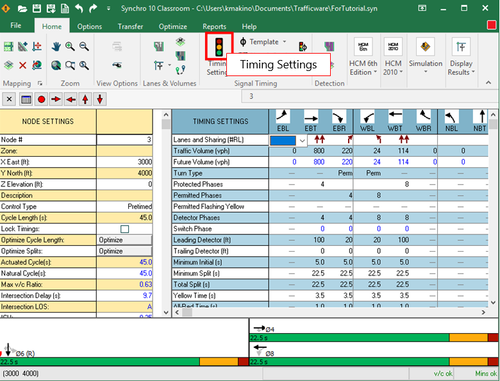Open the Help tab
500x381 pixels.
[249, 26]
